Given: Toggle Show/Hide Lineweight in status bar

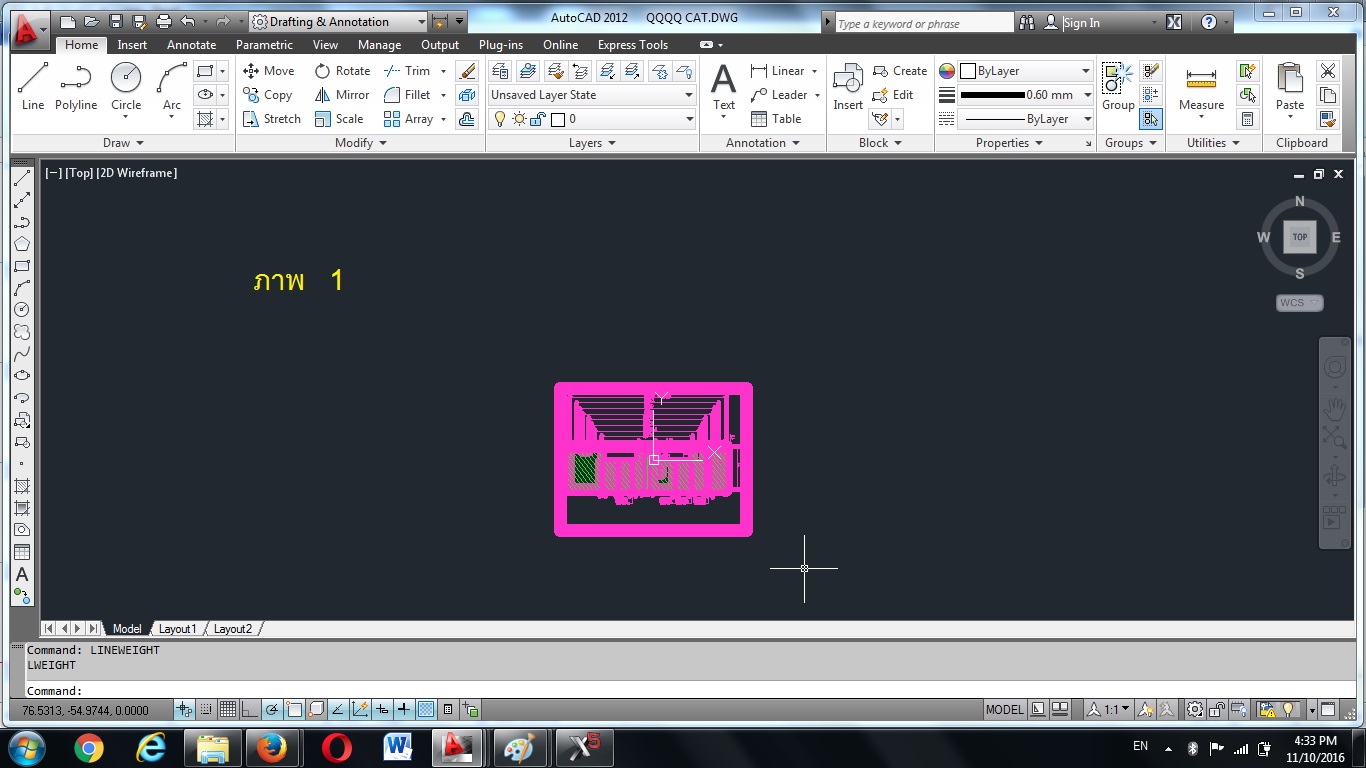Looking at the screenshot, I should [x=404, y=710].
